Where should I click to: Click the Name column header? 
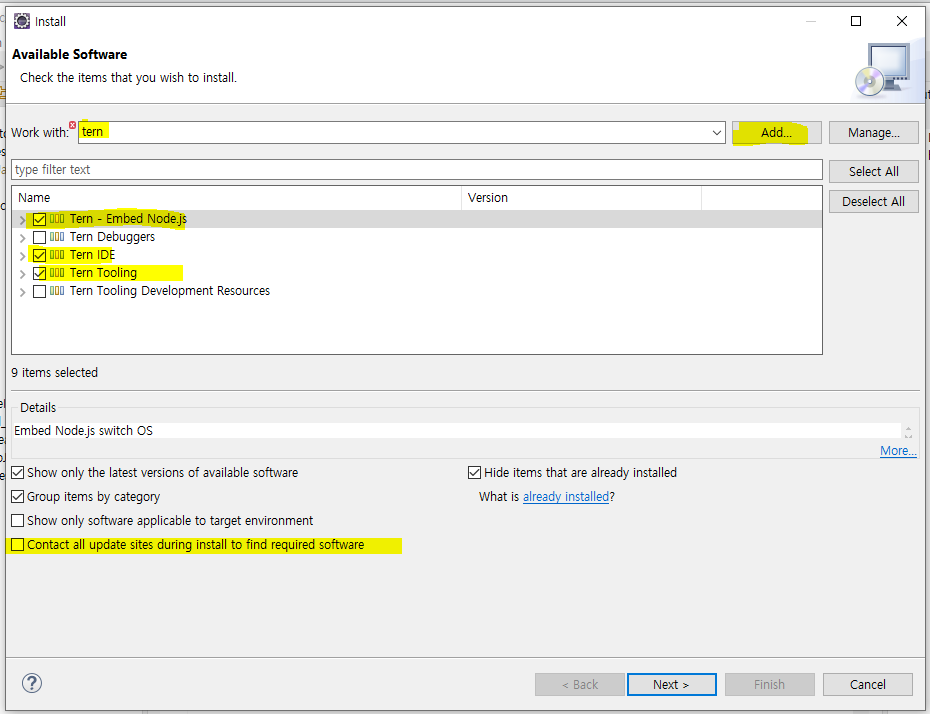pyautogui.click(x=237, y=197)
